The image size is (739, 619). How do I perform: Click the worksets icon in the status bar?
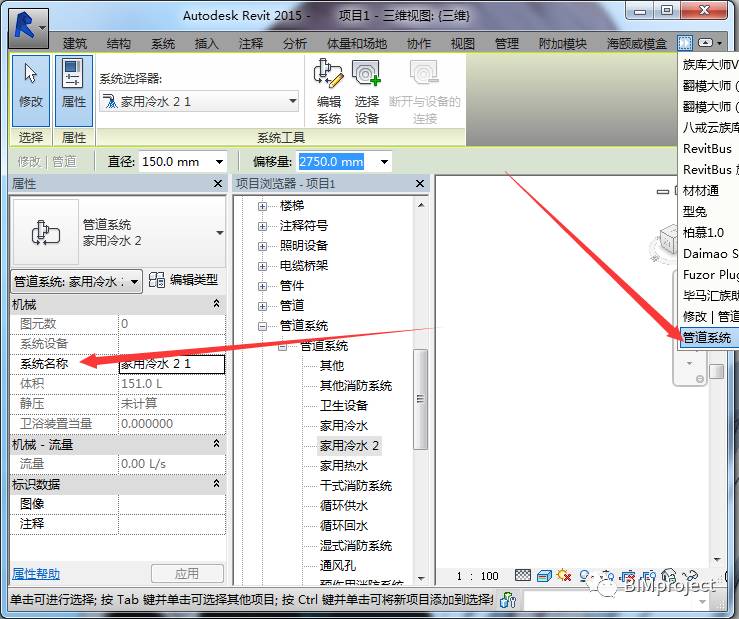[x=507, y=600]
